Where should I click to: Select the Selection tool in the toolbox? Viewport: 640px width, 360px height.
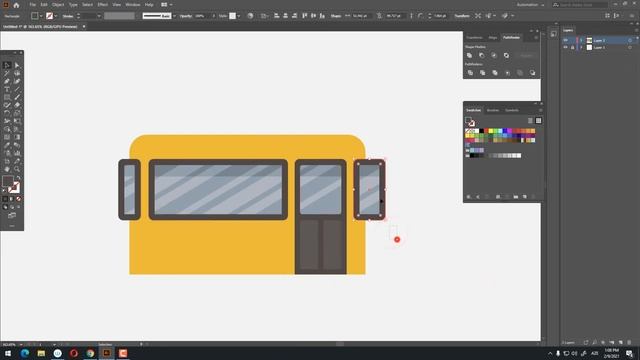(x=7, y=65)
